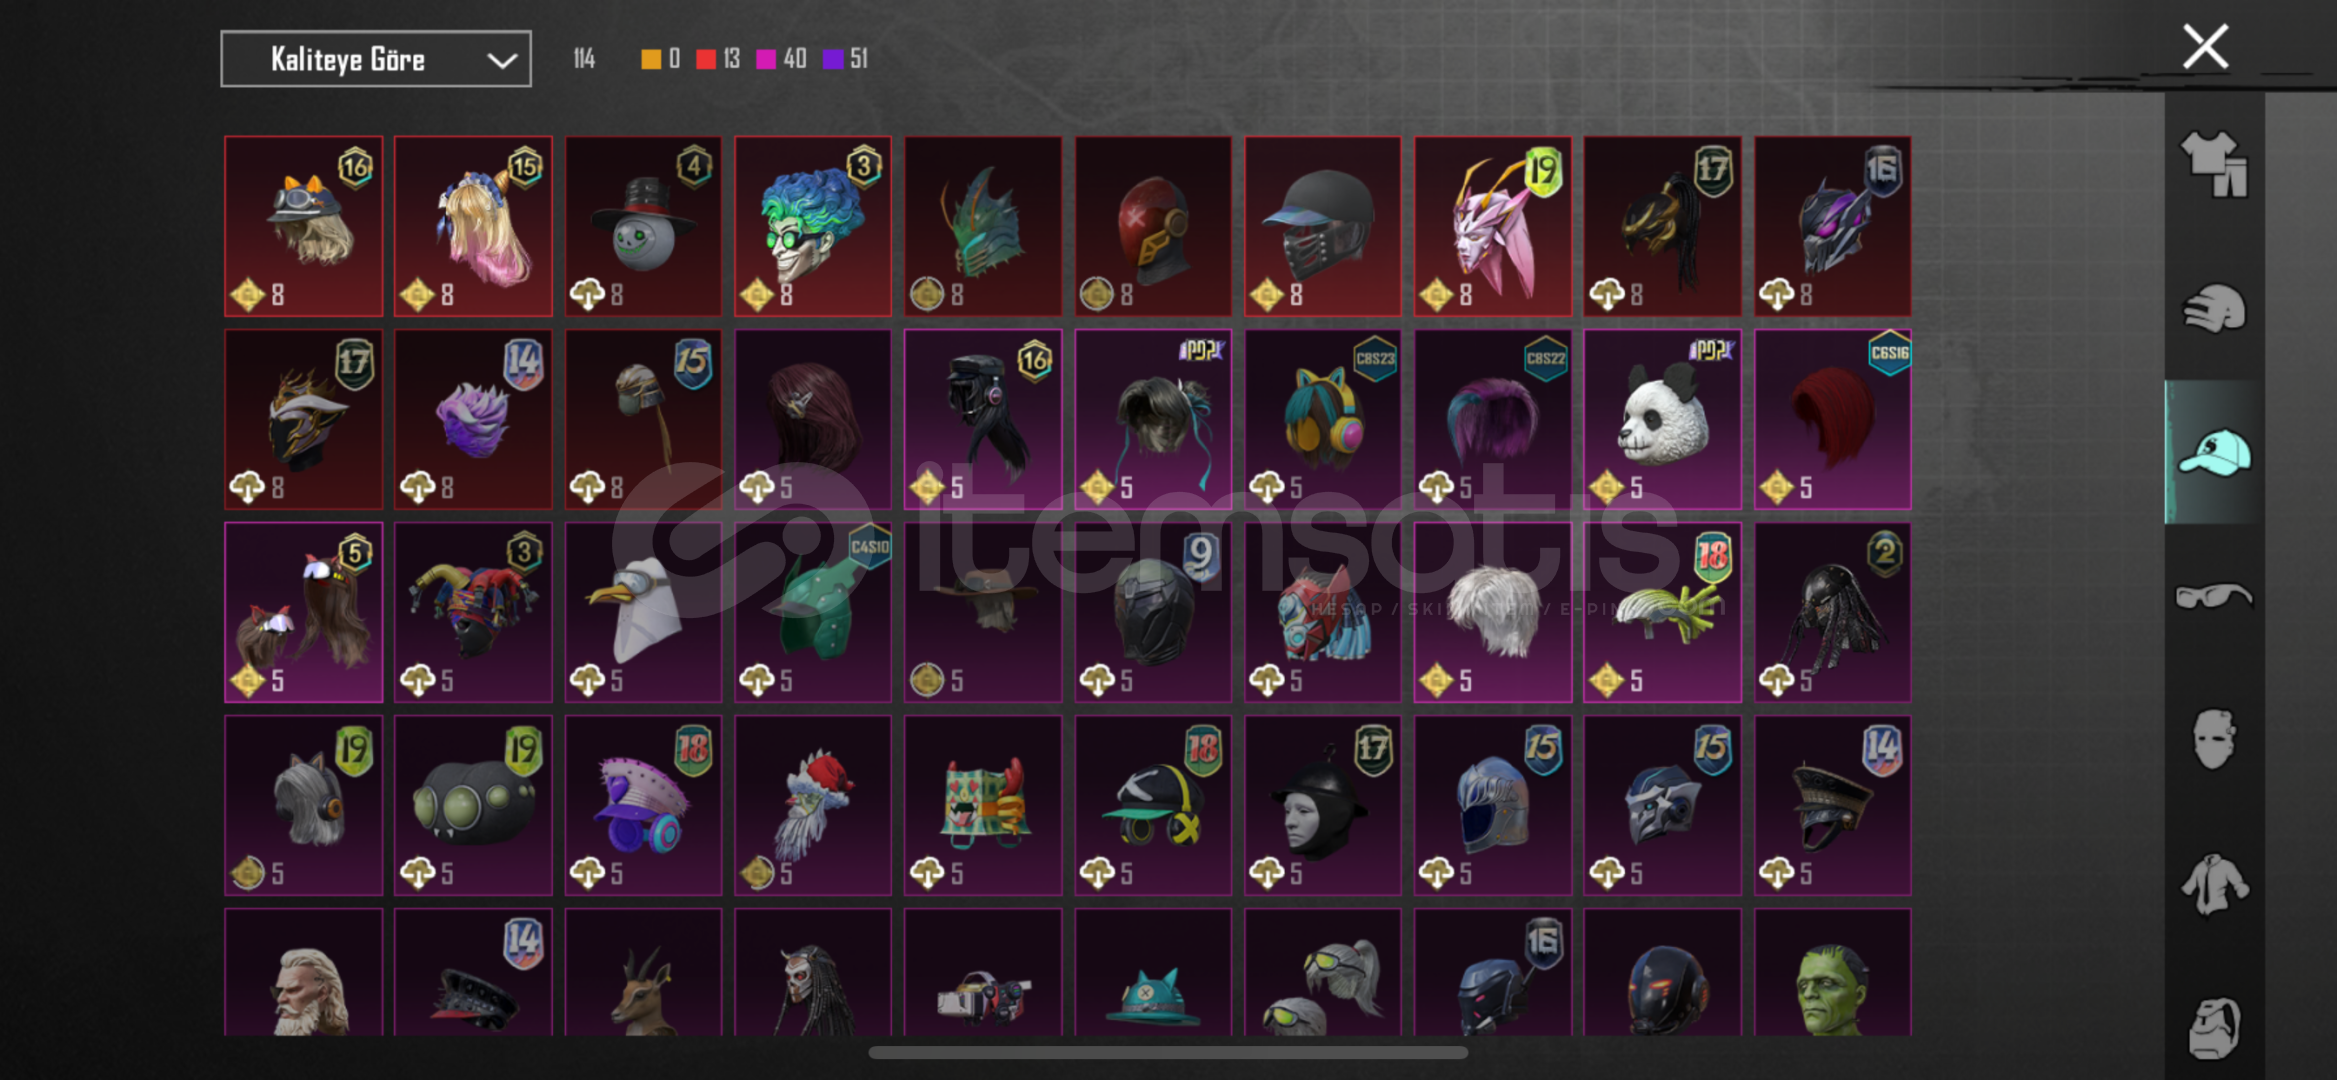Filter by the pink quality swatch
2337x1080 pixels.
(x=766, y=59)
